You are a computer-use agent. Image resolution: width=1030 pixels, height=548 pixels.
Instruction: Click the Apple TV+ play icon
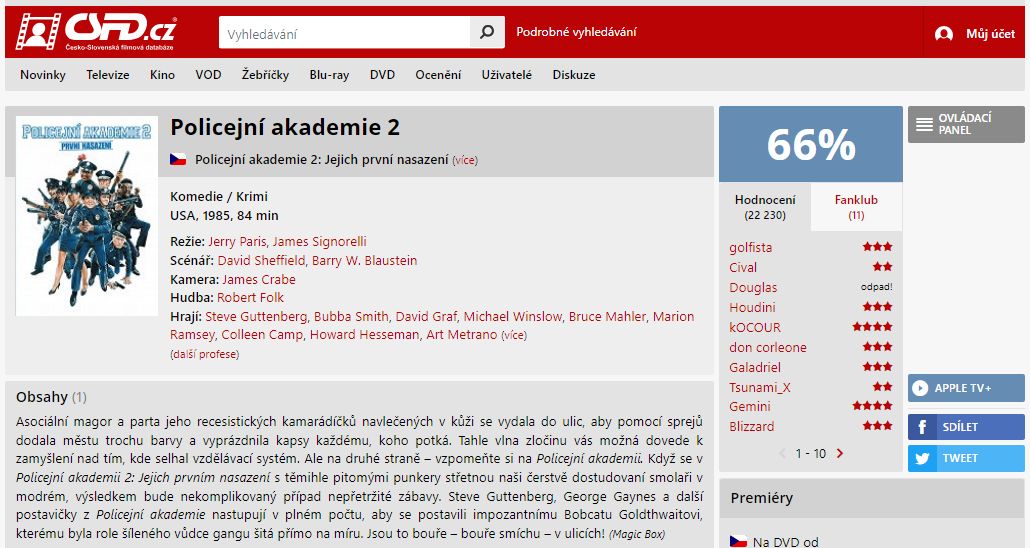(920, 388)
